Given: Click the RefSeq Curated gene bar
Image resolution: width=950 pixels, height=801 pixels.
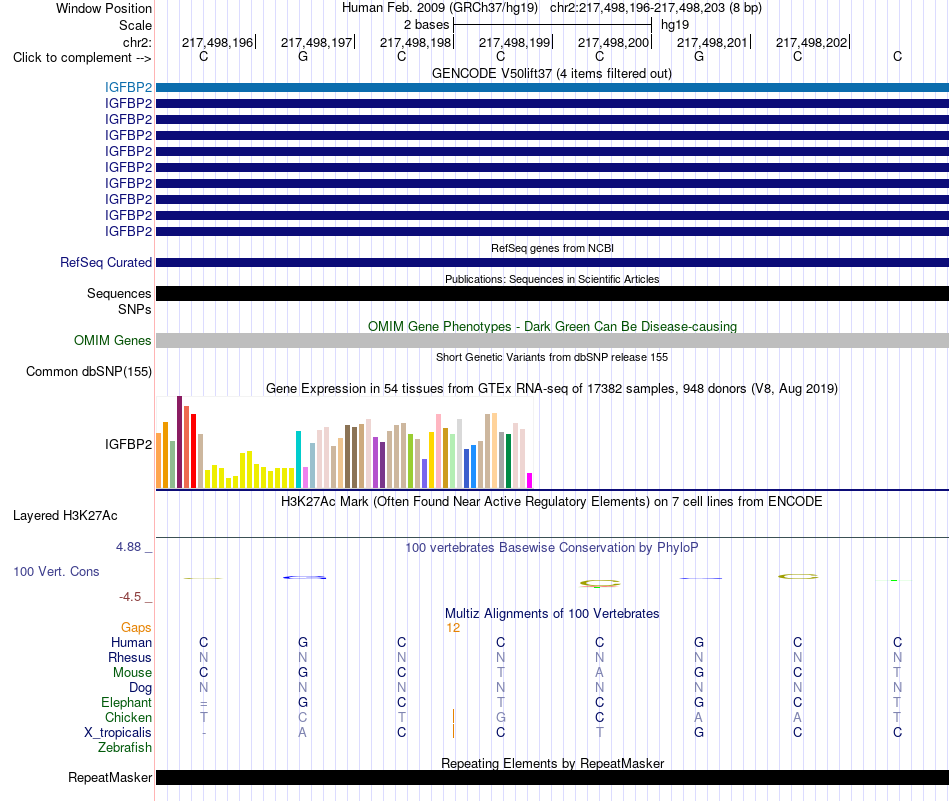Looking at the screenshot, I should [x=552, y=262].
